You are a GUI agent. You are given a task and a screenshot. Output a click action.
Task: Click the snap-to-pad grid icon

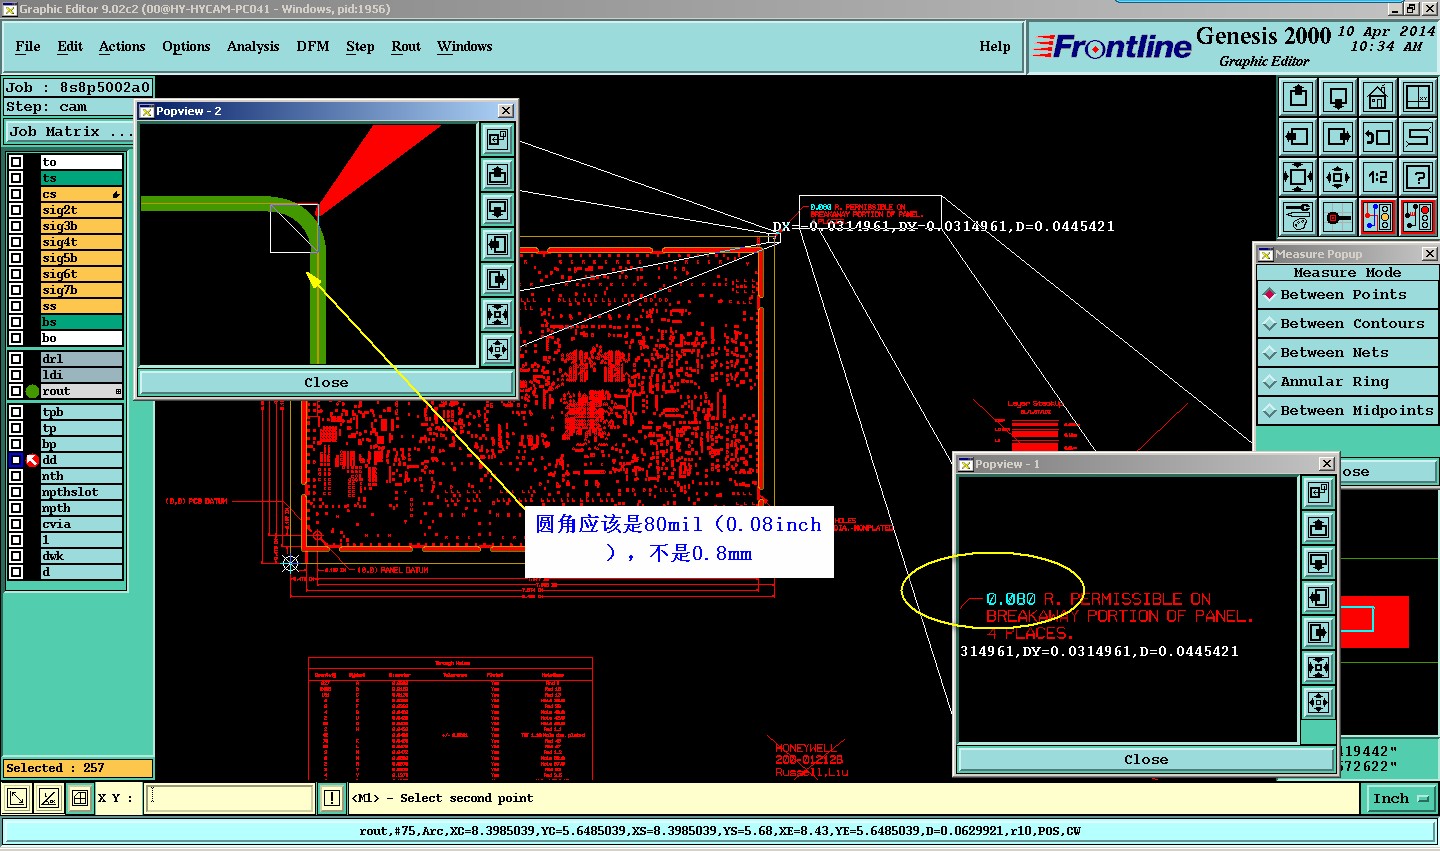1338,216
